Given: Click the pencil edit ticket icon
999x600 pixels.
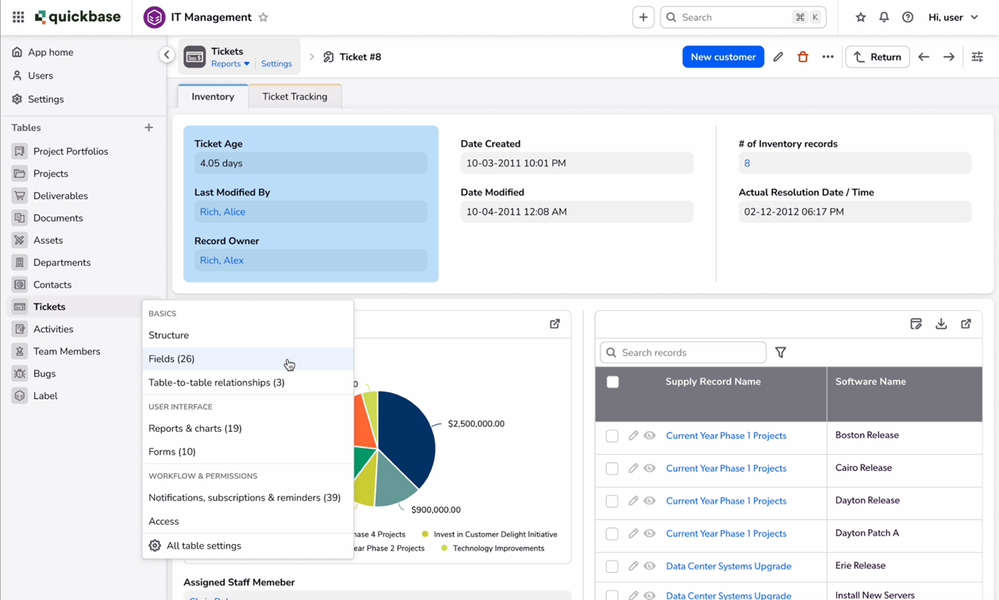Looking at the screenshot, I should pyautogui.click(x=778, y=57).
